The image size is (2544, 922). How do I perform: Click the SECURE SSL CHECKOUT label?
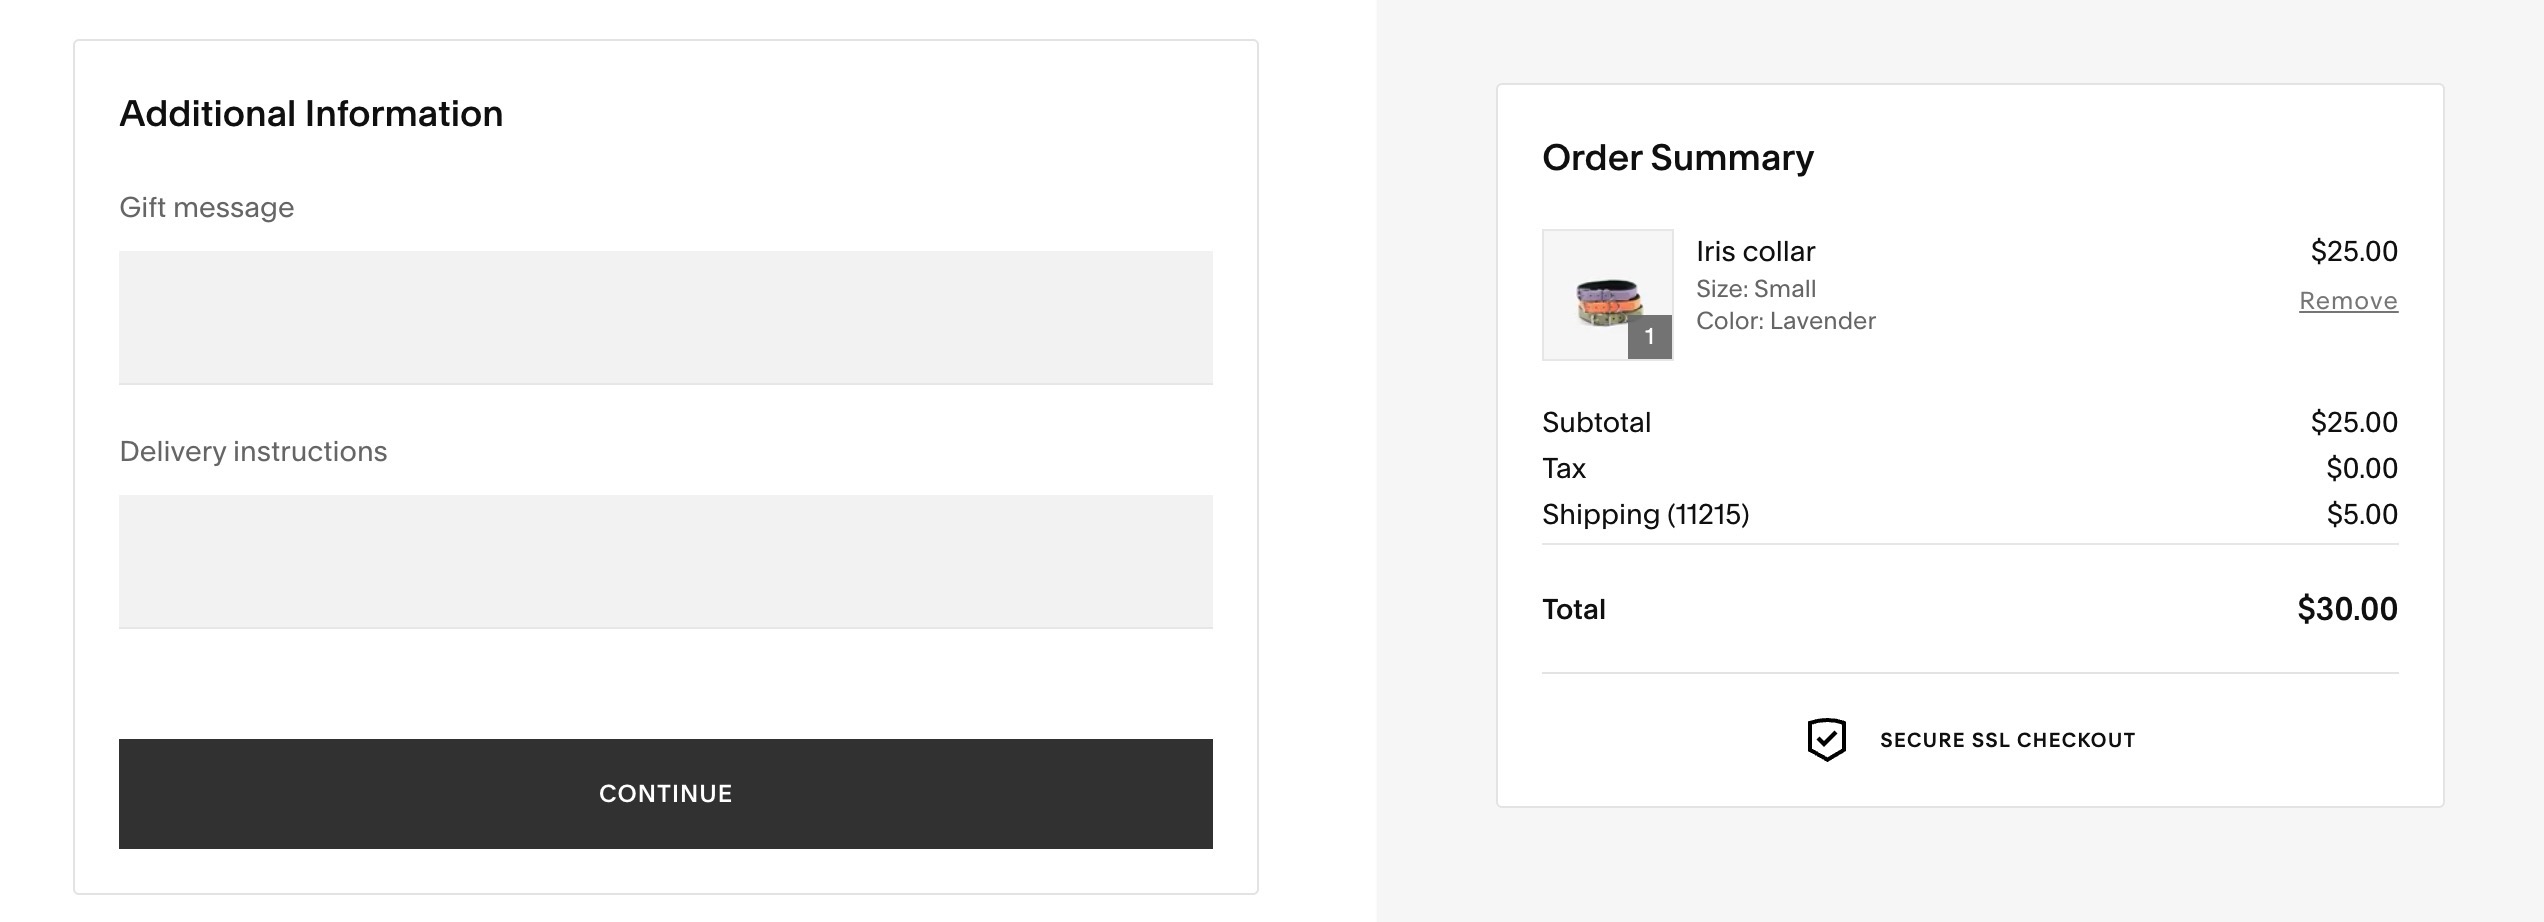pos(2006,740)
